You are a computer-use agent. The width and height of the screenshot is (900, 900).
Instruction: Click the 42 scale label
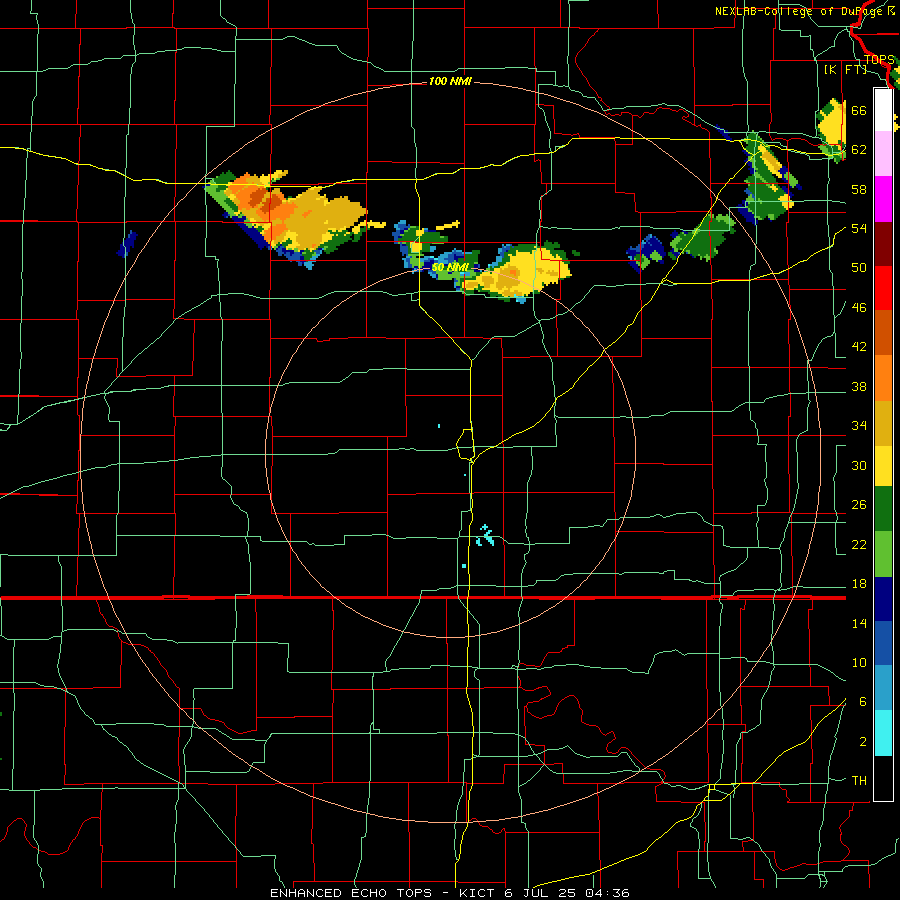pos(859,347)
